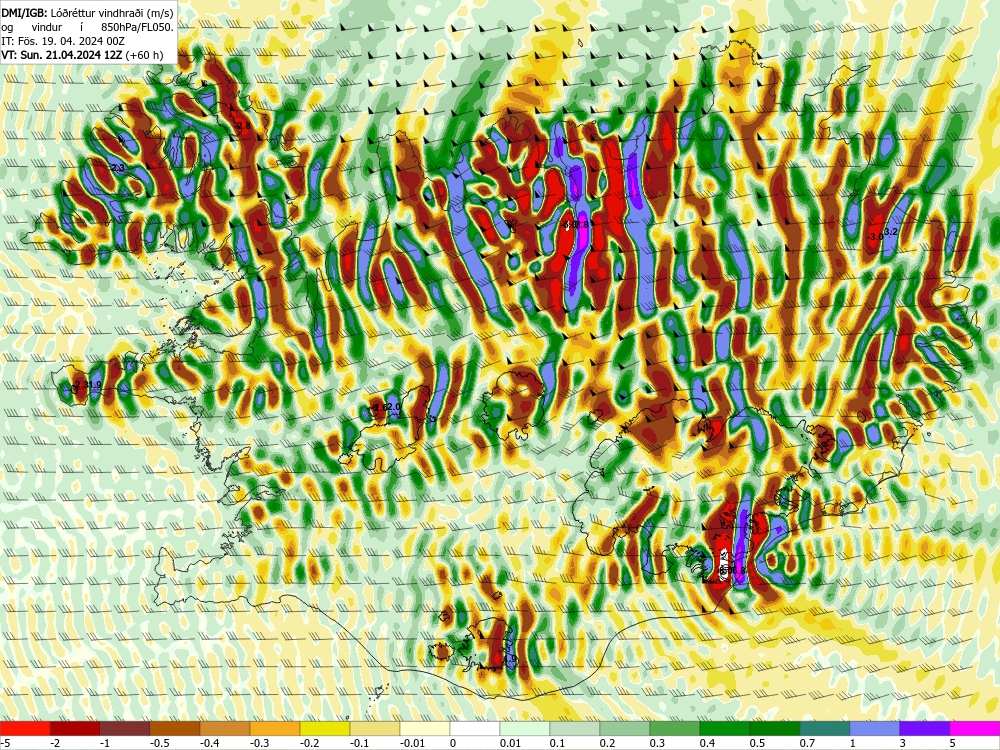Click the header line 'DMI/IGB: Lóðréttur vindhraði (m/s)'

pyautogui.click(x=87, y=12)
